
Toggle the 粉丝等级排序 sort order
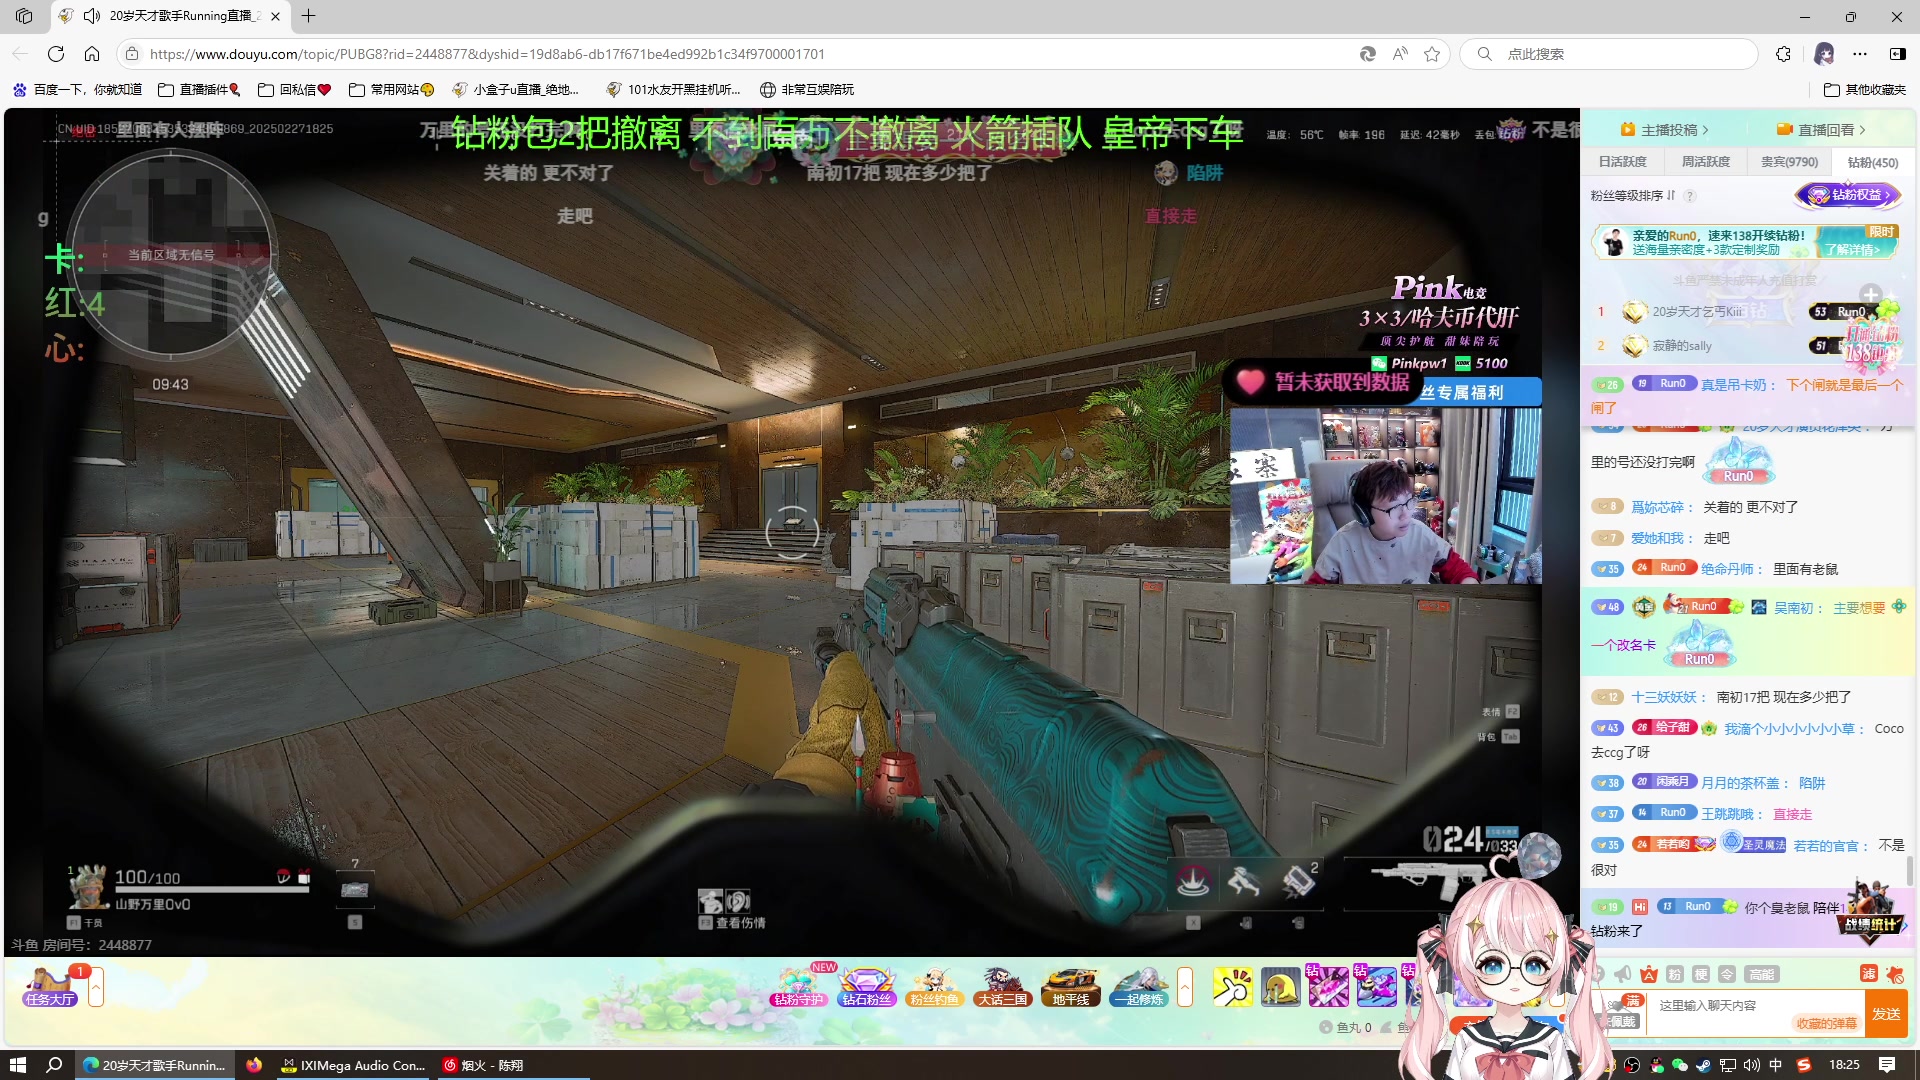[x=1633, y=196]
